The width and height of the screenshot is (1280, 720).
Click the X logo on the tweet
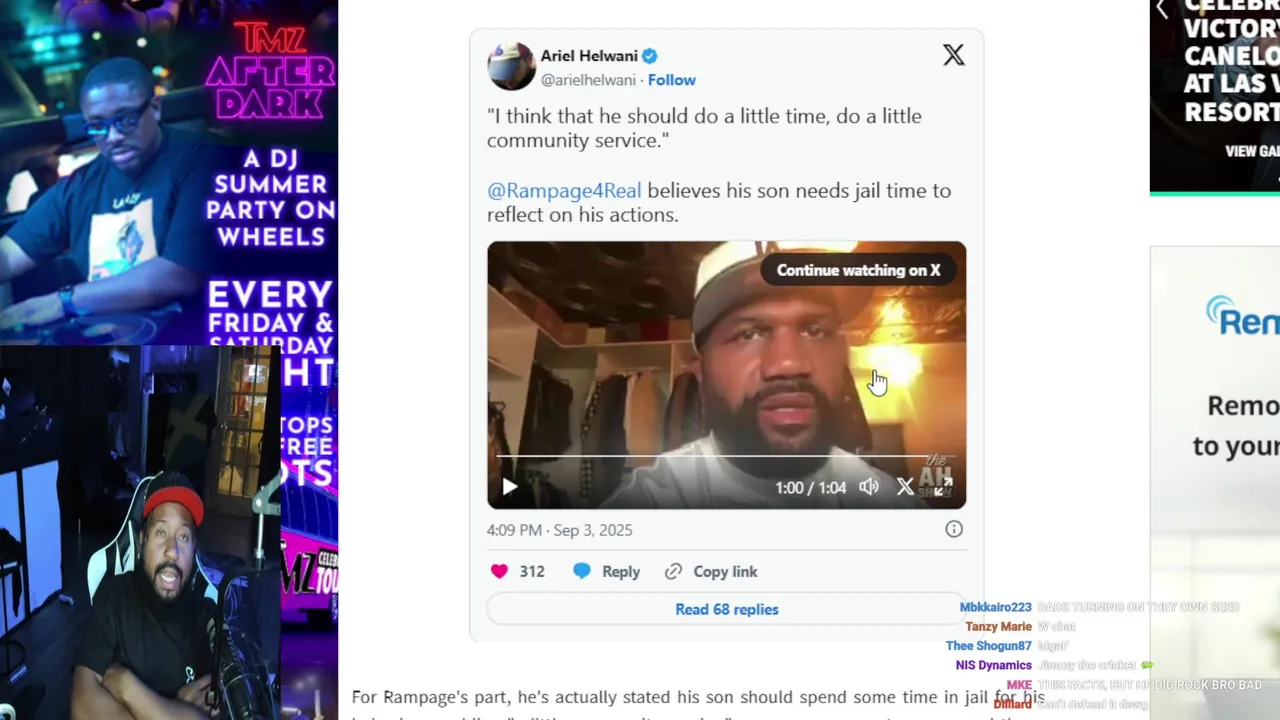pos(953,55)
